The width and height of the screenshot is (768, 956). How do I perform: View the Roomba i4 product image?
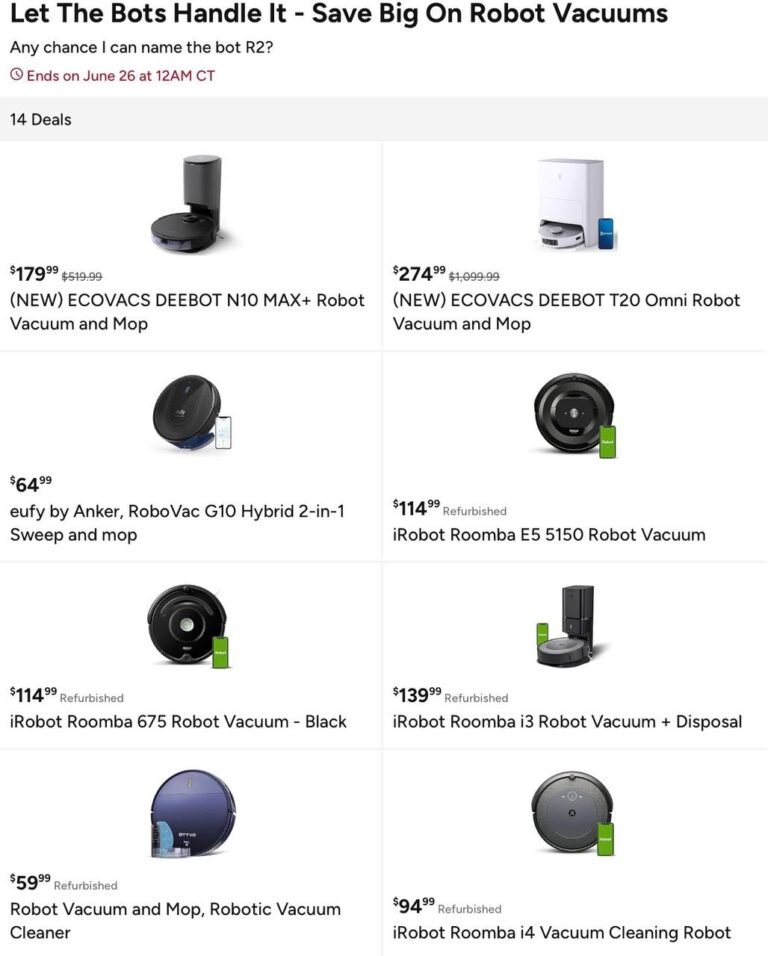573,813
